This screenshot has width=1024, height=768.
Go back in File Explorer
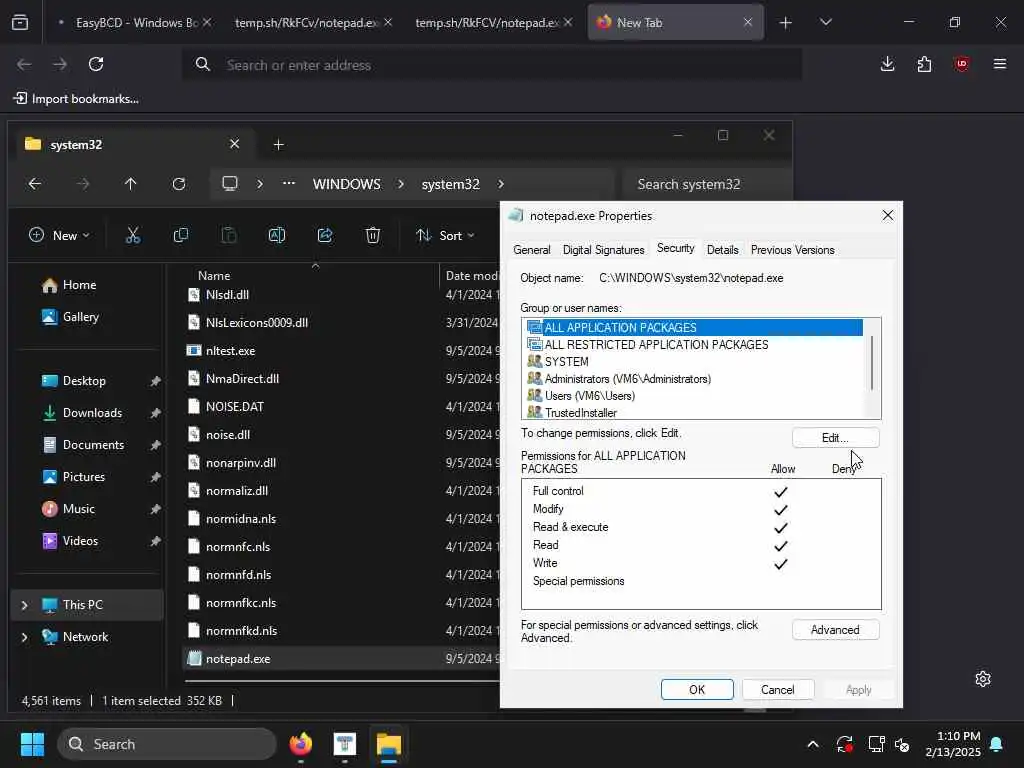tap(35, 184)
